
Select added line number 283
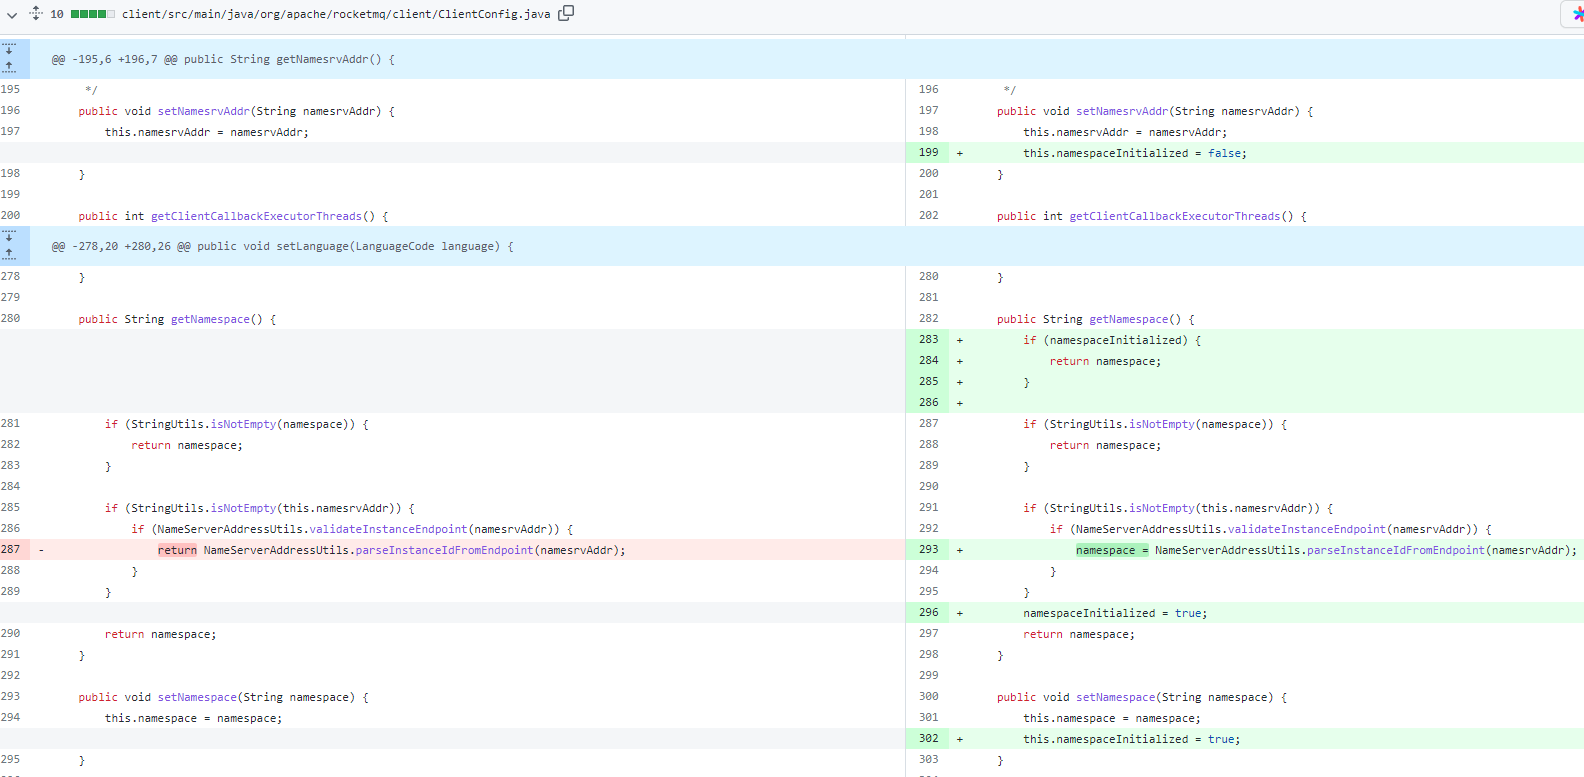click(x=929, y=340)
